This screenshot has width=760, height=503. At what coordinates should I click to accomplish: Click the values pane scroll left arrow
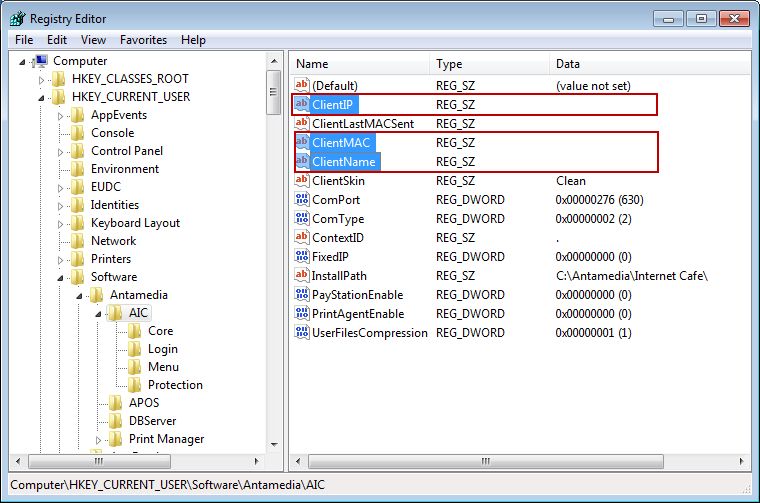tap(298, 461)
